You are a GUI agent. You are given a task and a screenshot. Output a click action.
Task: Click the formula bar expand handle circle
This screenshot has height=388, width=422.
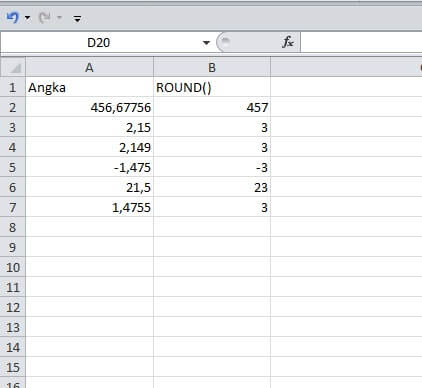(226, 41)
